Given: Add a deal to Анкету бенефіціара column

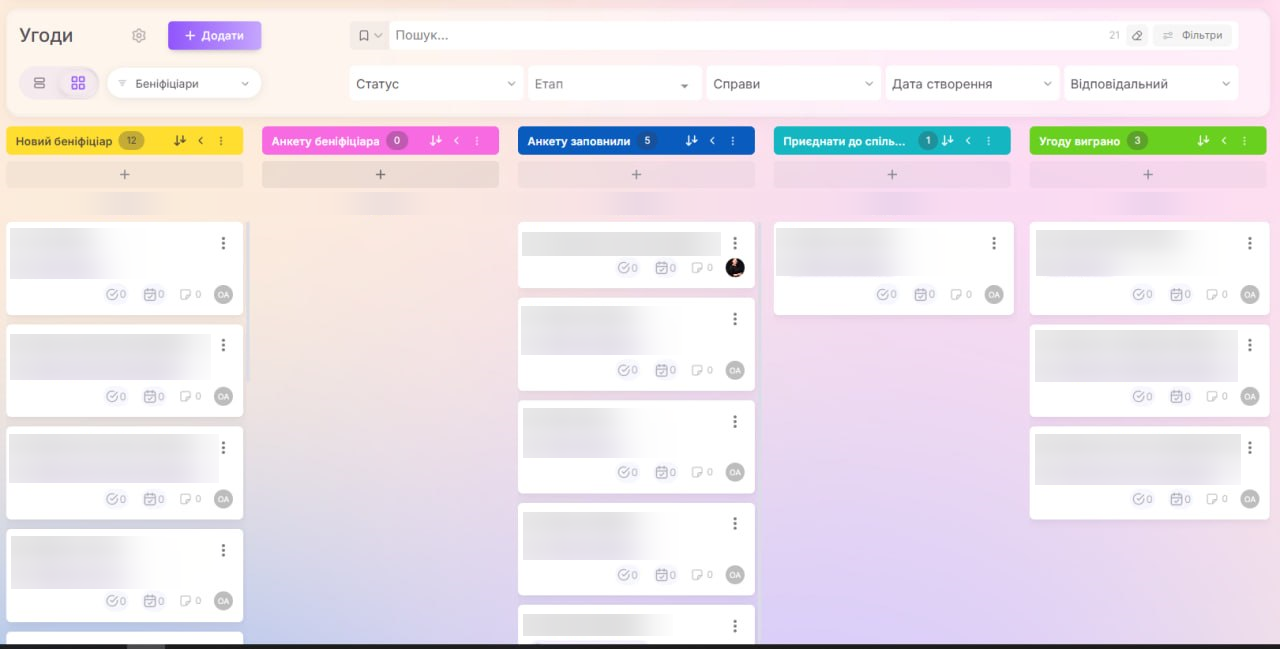Looking at the screenshot, I should (380, 174).
